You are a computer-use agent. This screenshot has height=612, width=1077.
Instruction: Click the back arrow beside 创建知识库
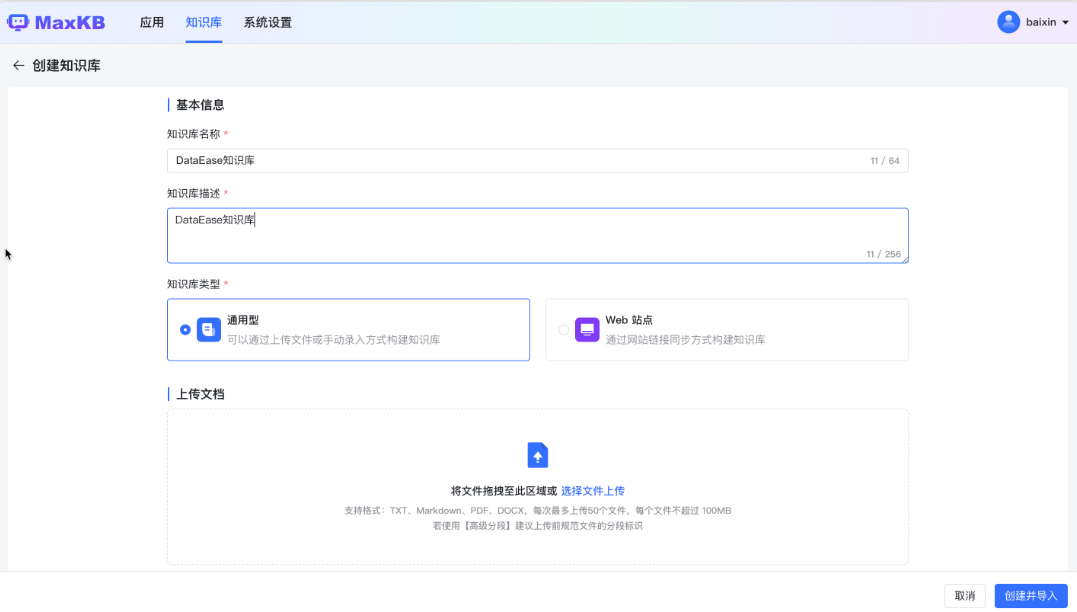point(18,64)
